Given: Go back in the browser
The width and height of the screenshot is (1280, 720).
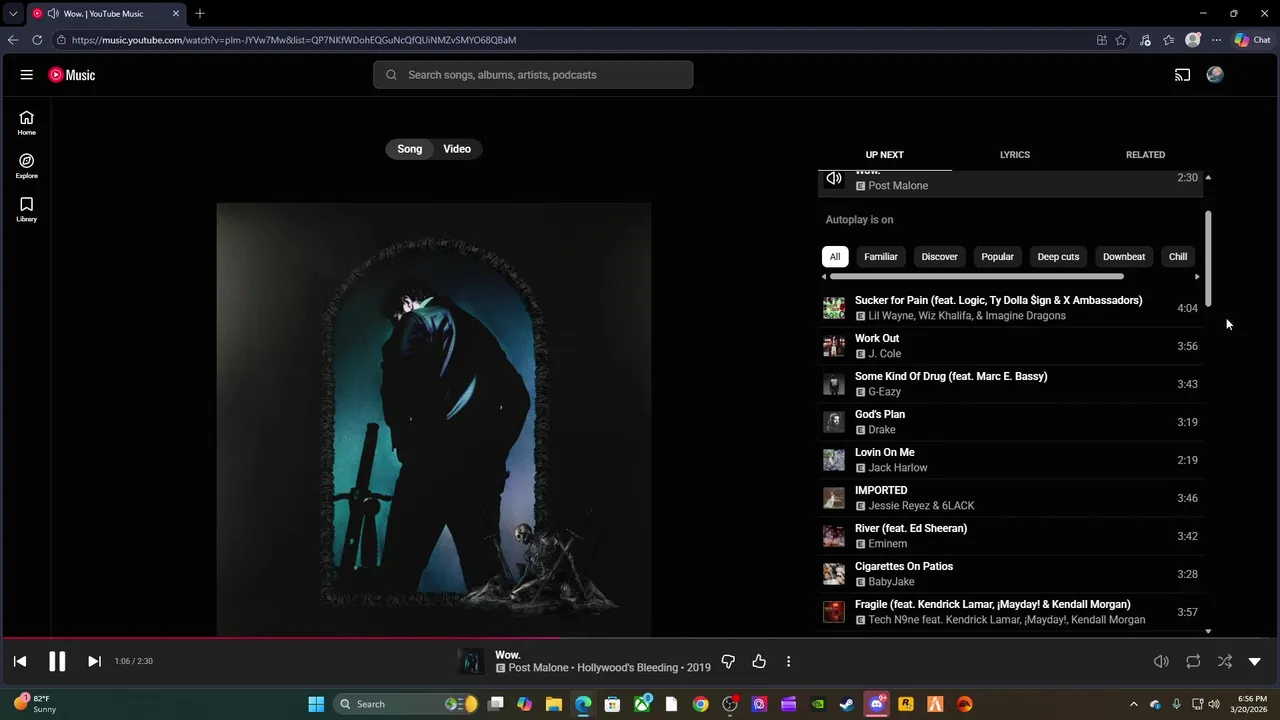Looking at the screenshot, I should pyautogui.click(x=13, y=40).
